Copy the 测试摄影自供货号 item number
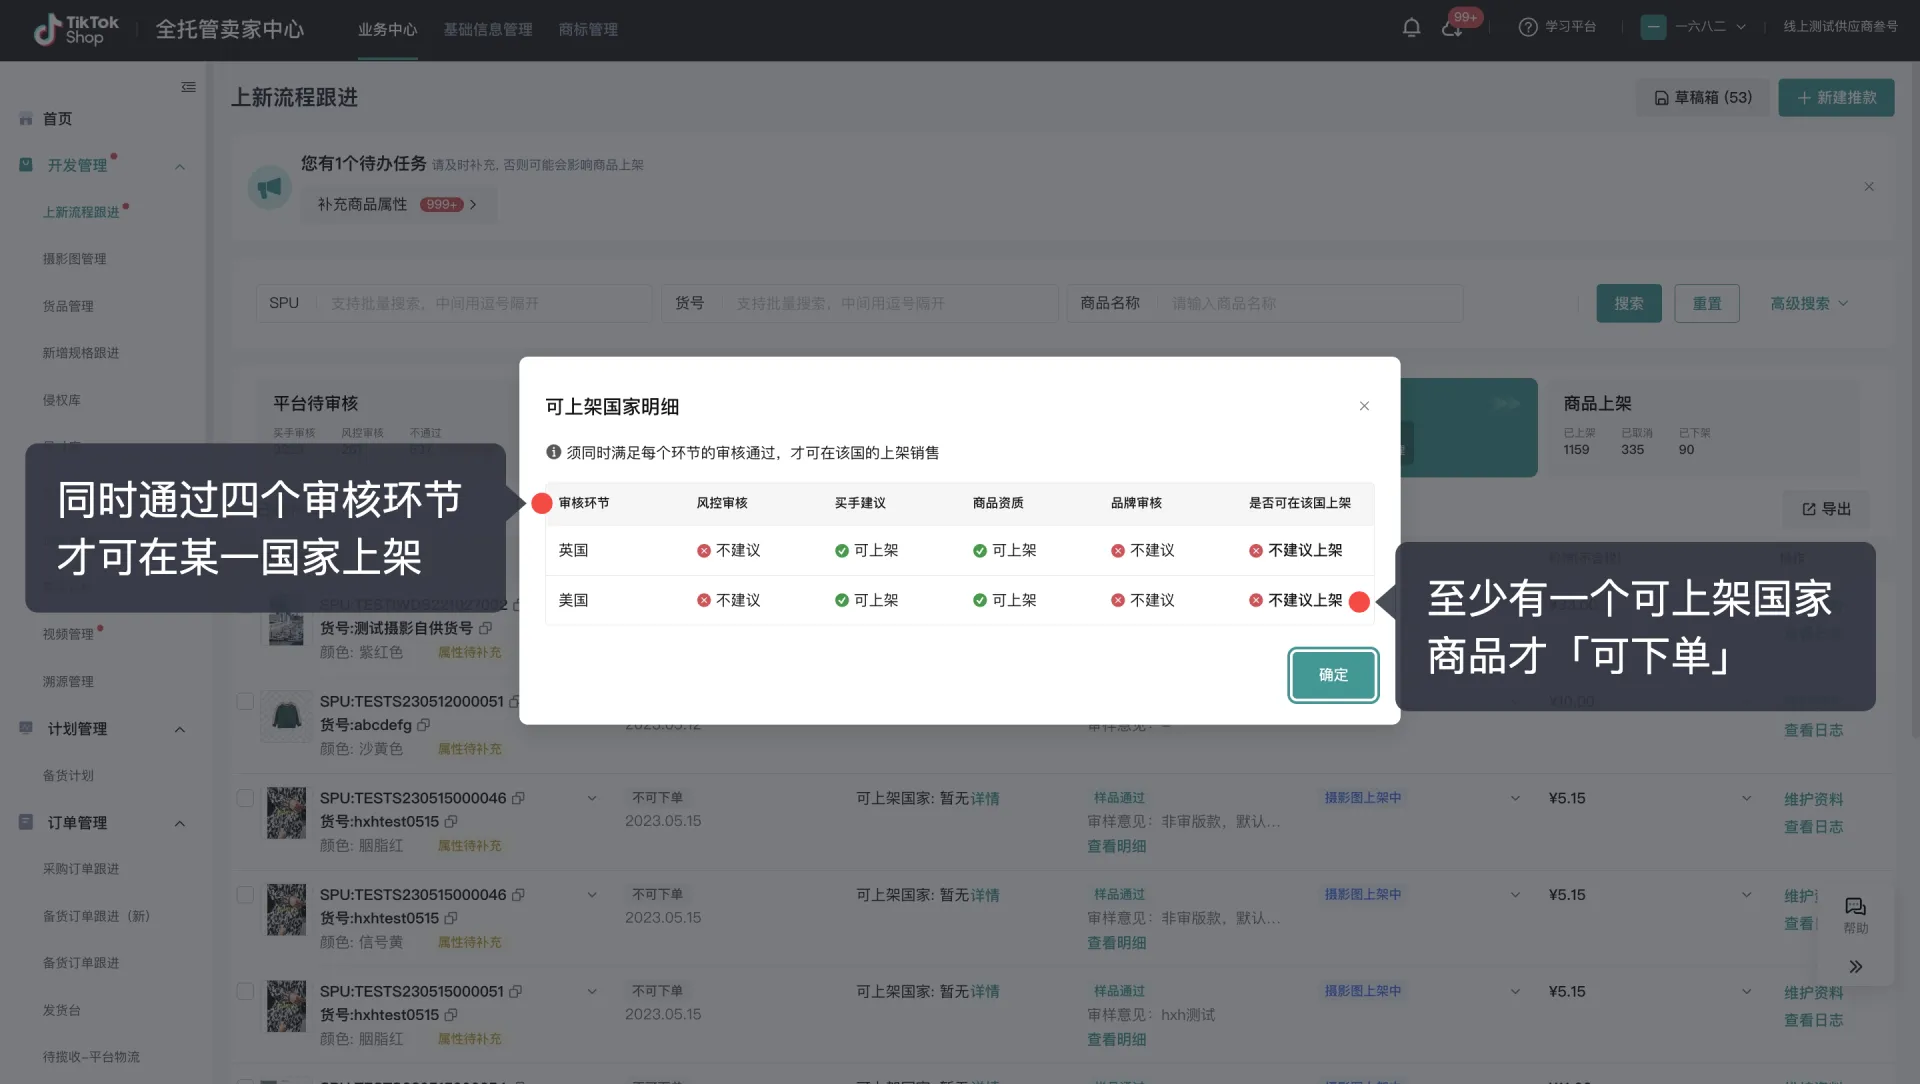 coord(485,628)
